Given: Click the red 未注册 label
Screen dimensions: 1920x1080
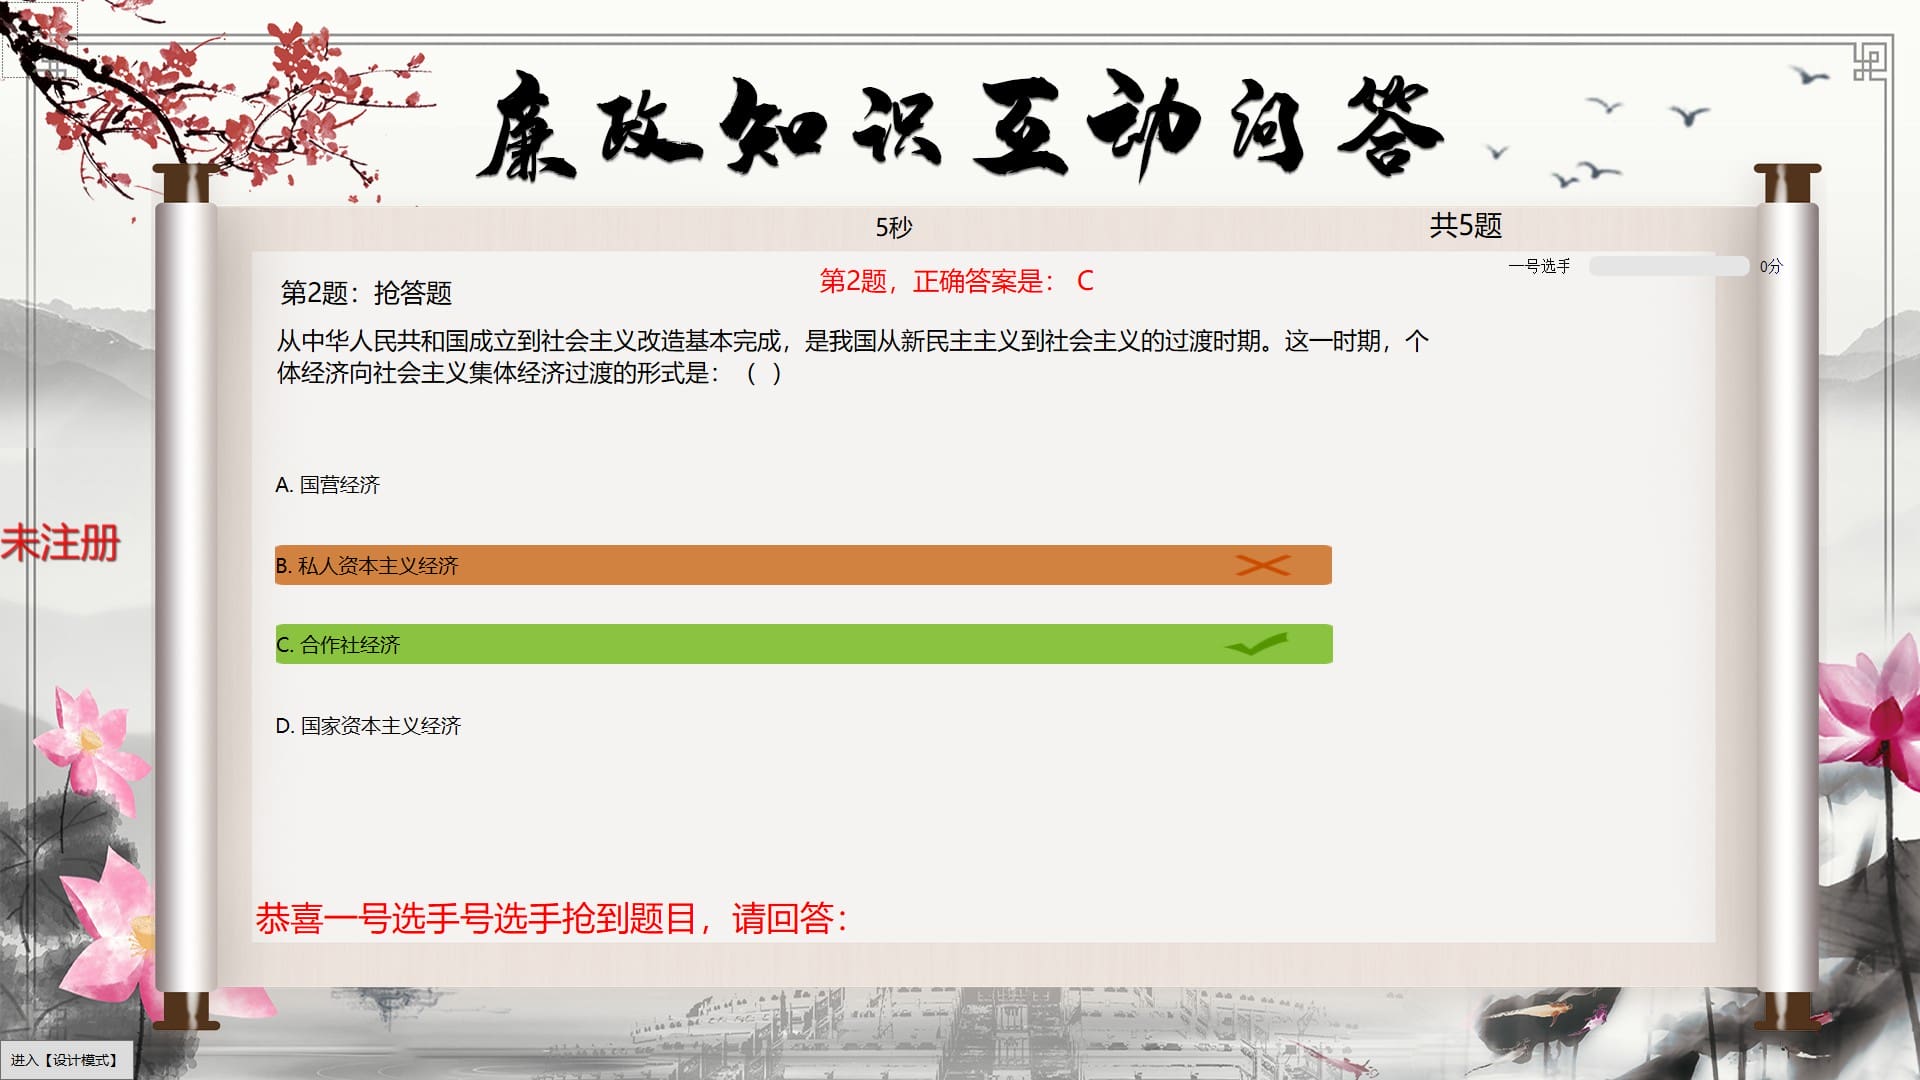Looking at the screenshot, I should [60, 543].
